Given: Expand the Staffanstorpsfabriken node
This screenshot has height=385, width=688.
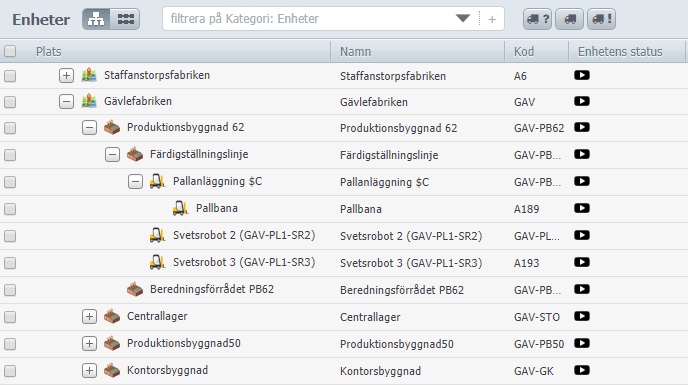Looking at the screenshot, I should coord(66,76).
